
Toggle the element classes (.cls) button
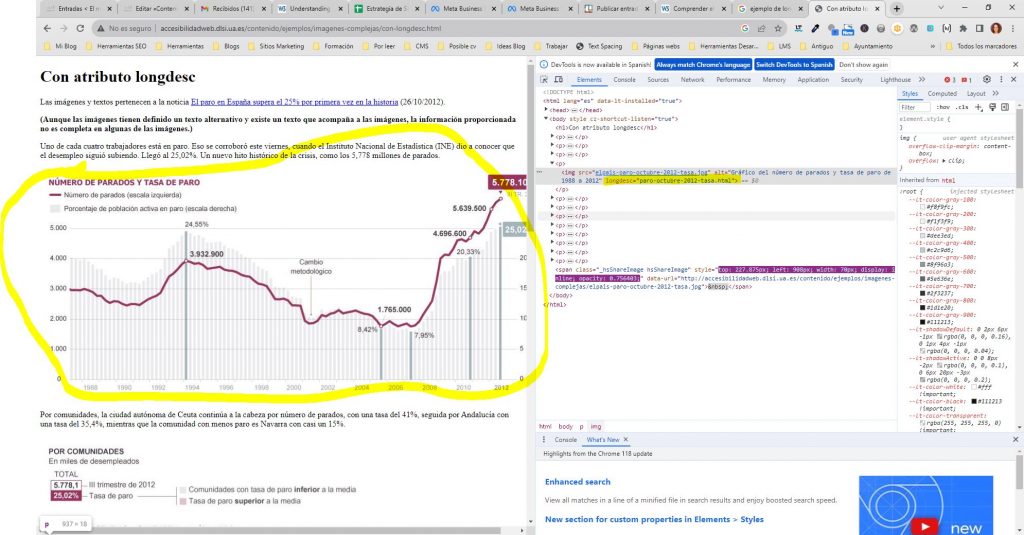click(962, 107)
